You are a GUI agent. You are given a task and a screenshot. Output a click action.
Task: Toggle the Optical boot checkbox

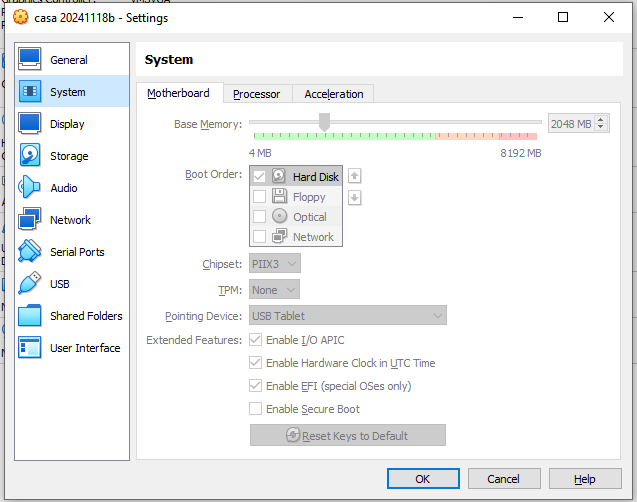point(259,216)
